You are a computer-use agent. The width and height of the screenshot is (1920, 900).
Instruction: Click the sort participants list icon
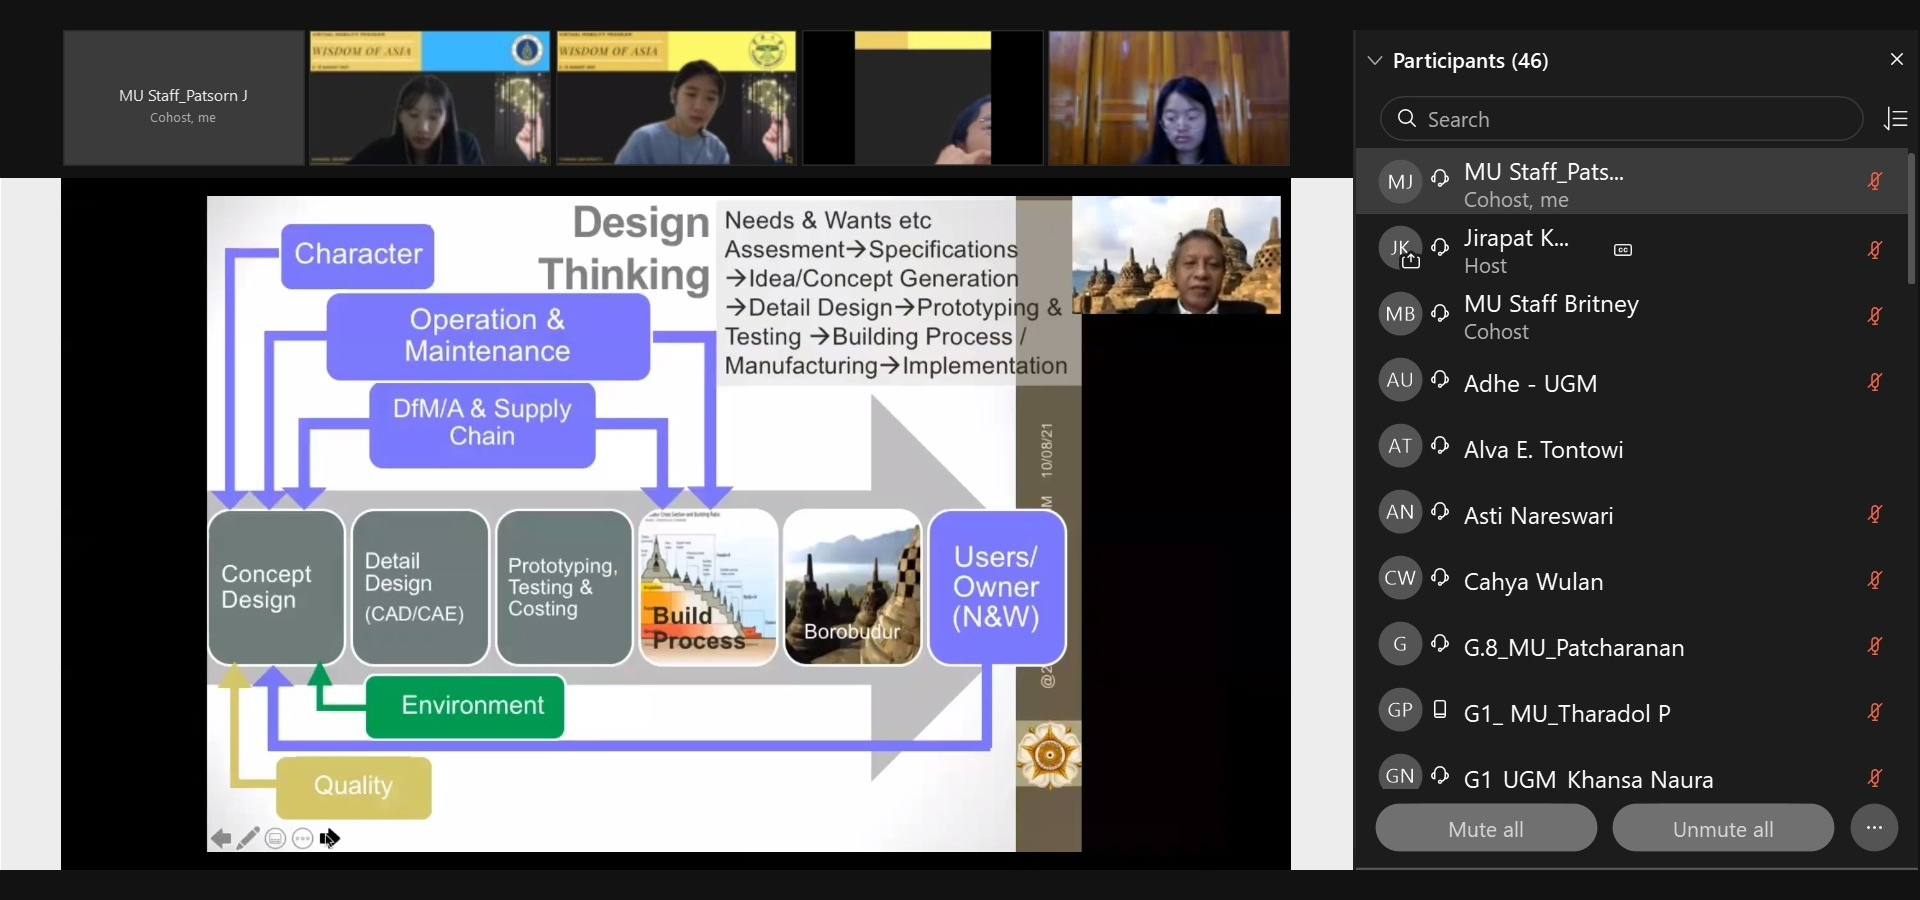1895,119
